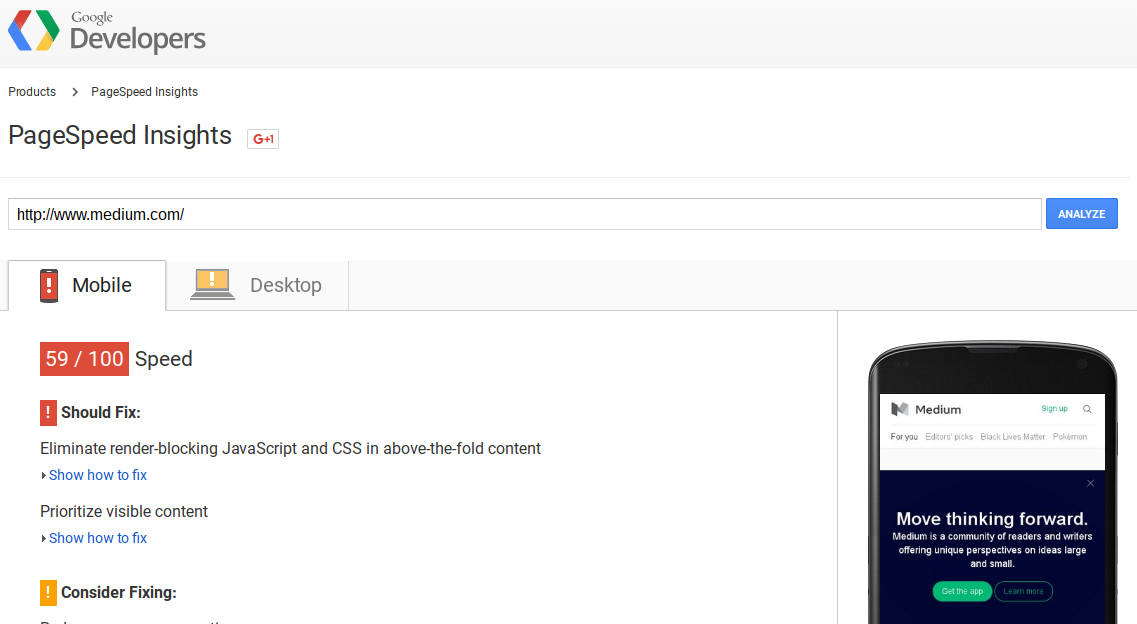Viewport: 1137px width, 624px height.
Task: Expand Show how to fix for Prioritize visible content
Action: [x=97, y=538]
